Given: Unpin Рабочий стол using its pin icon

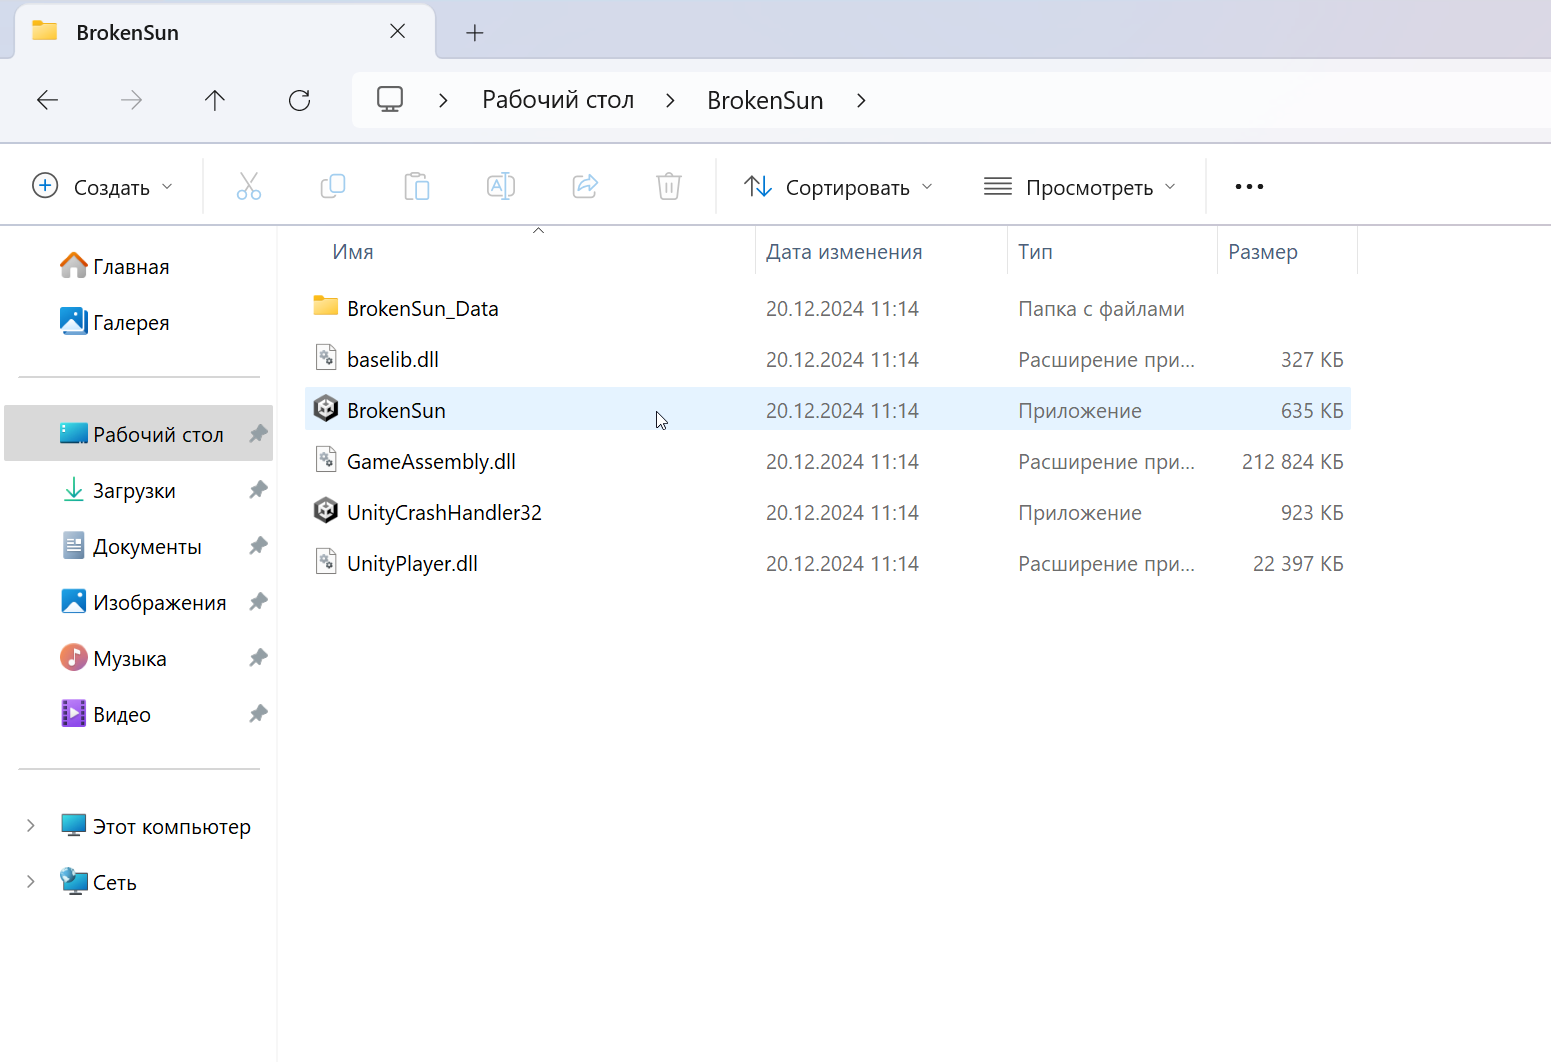Looking at the screenshot, I should point(258,434).
